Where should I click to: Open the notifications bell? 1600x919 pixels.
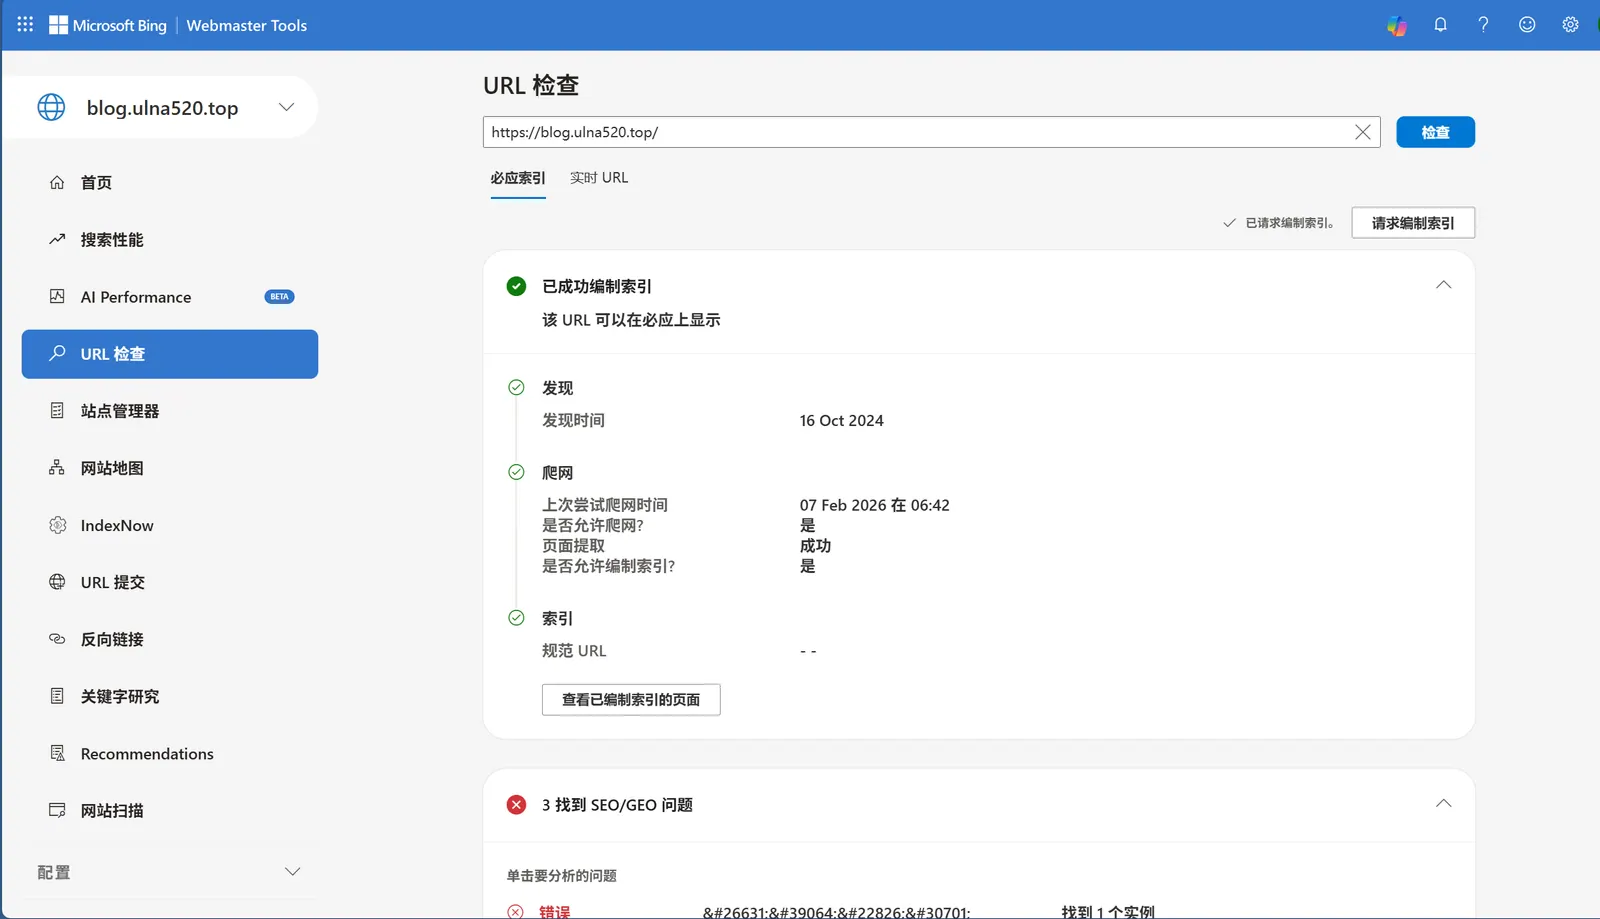tap(1440, 25)
